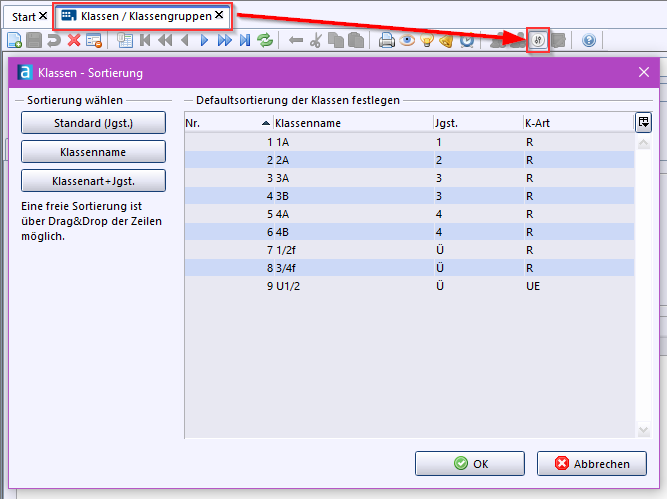Click the light bulb tip icon
This screenshot has height=499, width=667.
tap(427, 40)
